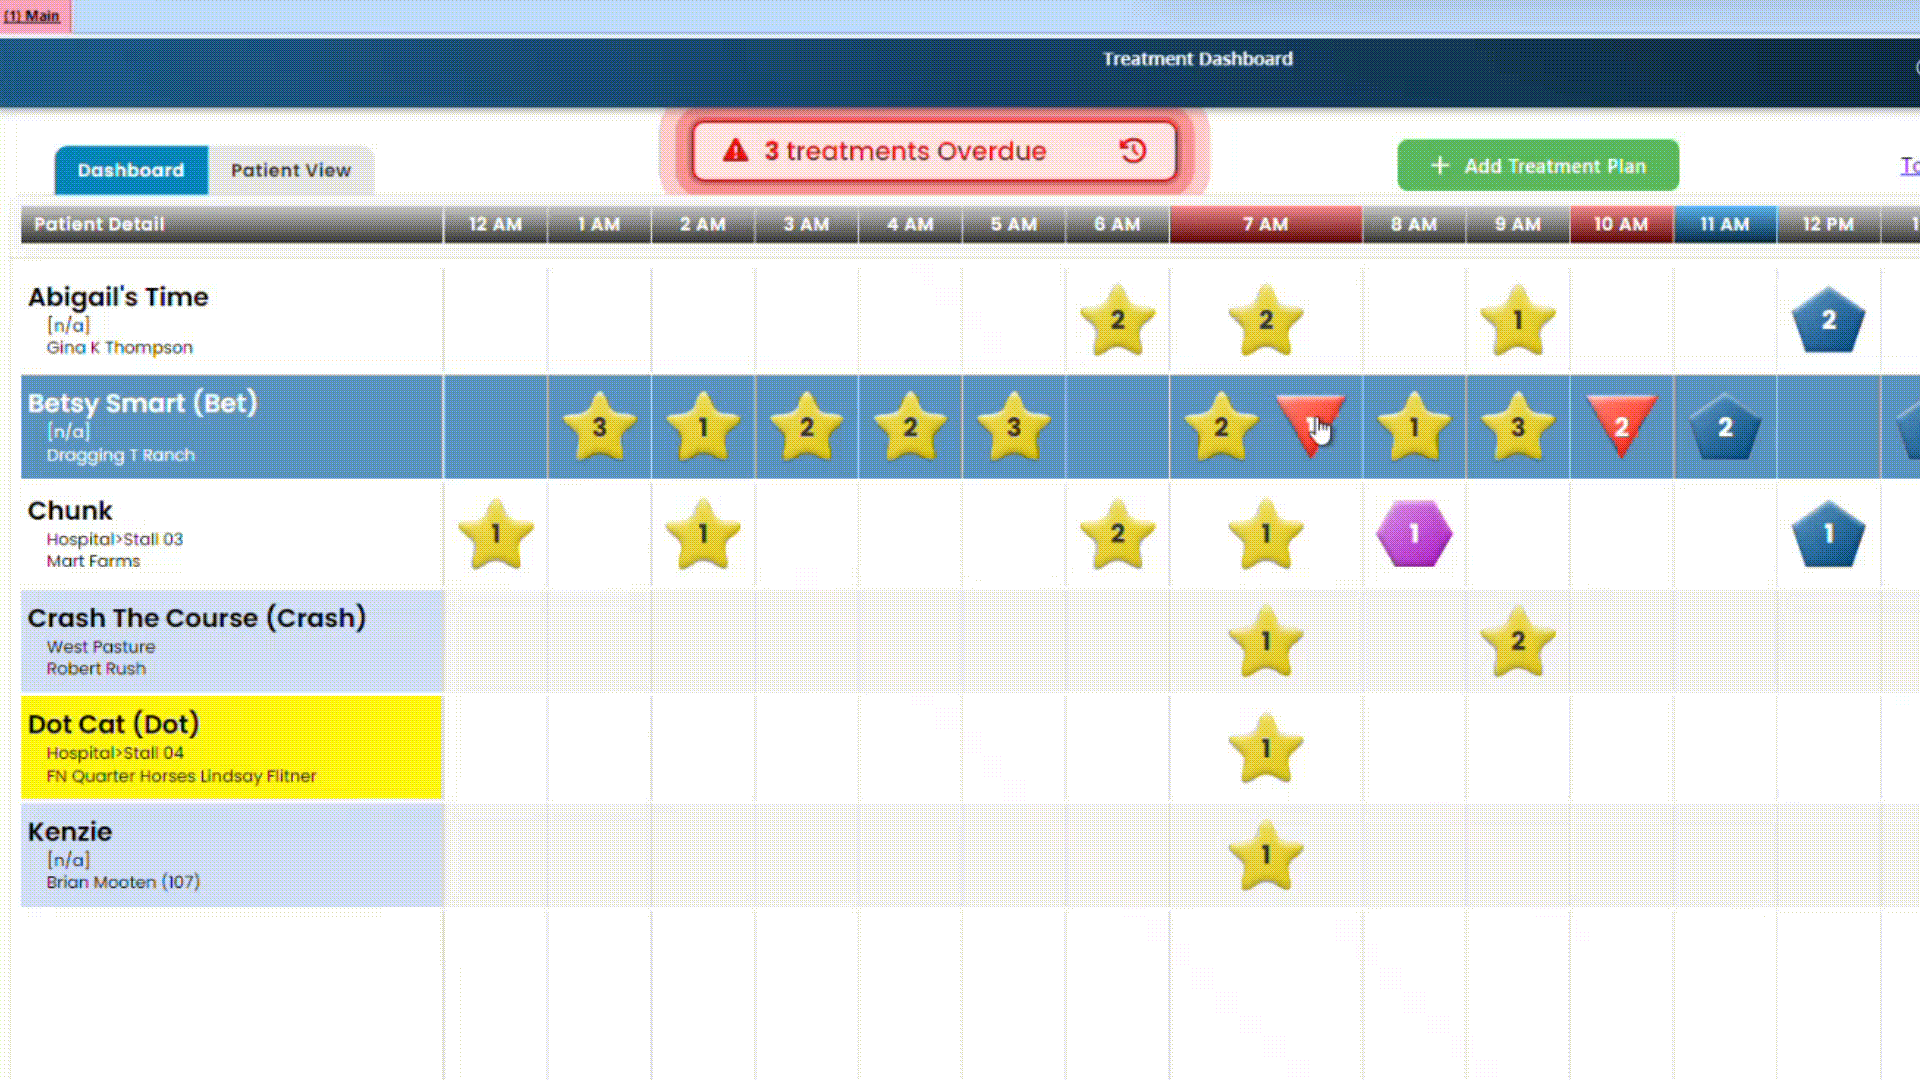
Task: Select Betsy Smart 3 AM star
Action: 806,427
